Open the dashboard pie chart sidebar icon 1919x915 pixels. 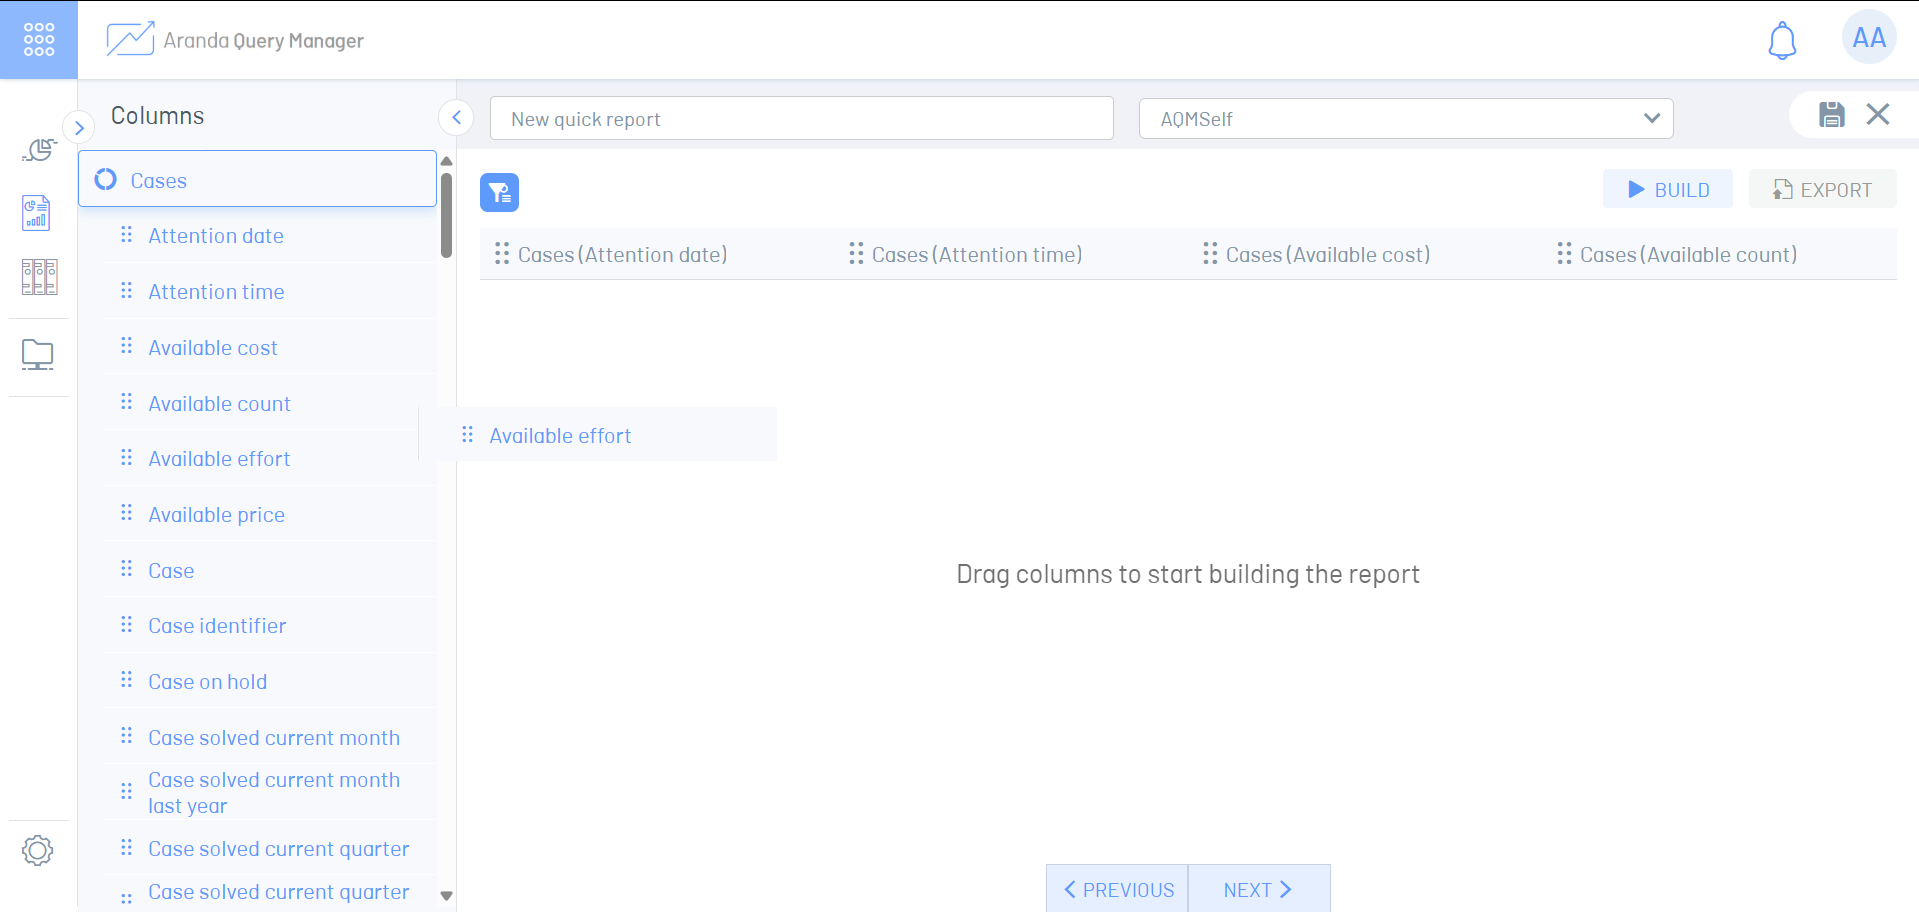pyautogui.click(x=38, y=150)
